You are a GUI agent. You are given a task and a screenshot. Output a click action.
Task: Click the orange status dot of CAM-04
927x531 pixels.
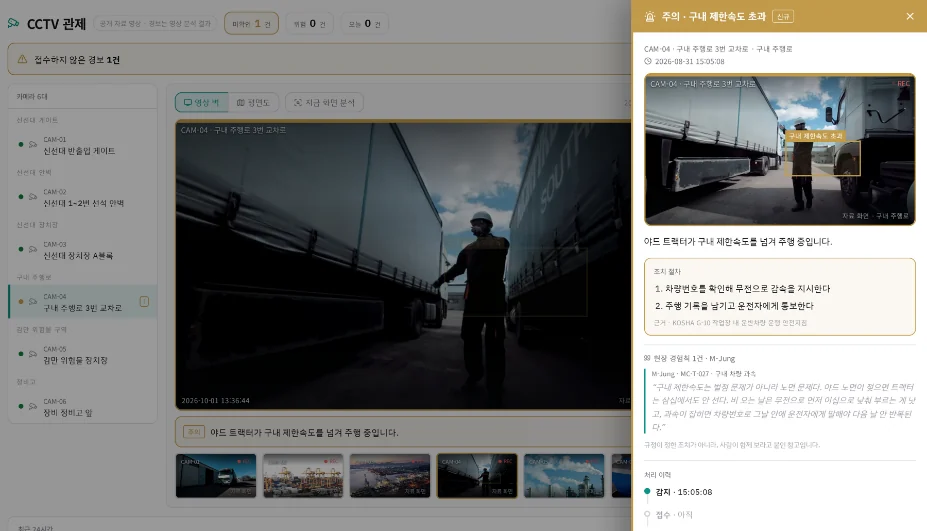[21, 302]
